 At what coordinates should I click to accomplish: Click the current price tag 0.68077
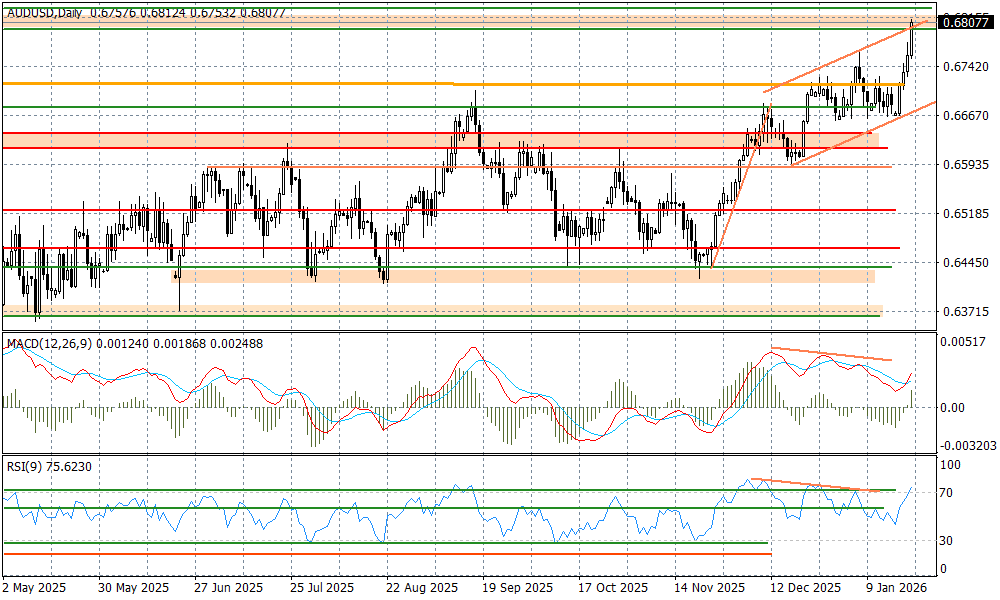[966, 21]
